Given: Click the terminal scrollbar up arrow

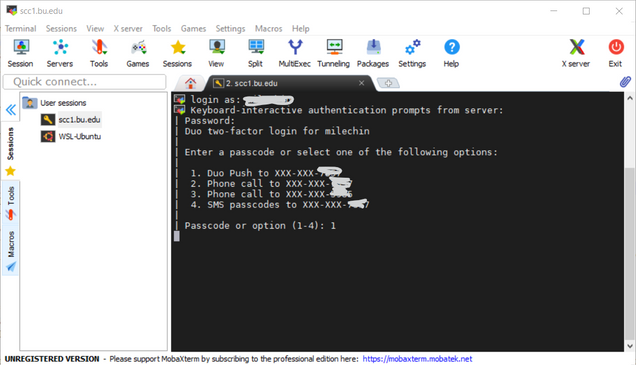Looking at the screenshot, I should pyautogui.click(x=630, y=98).
